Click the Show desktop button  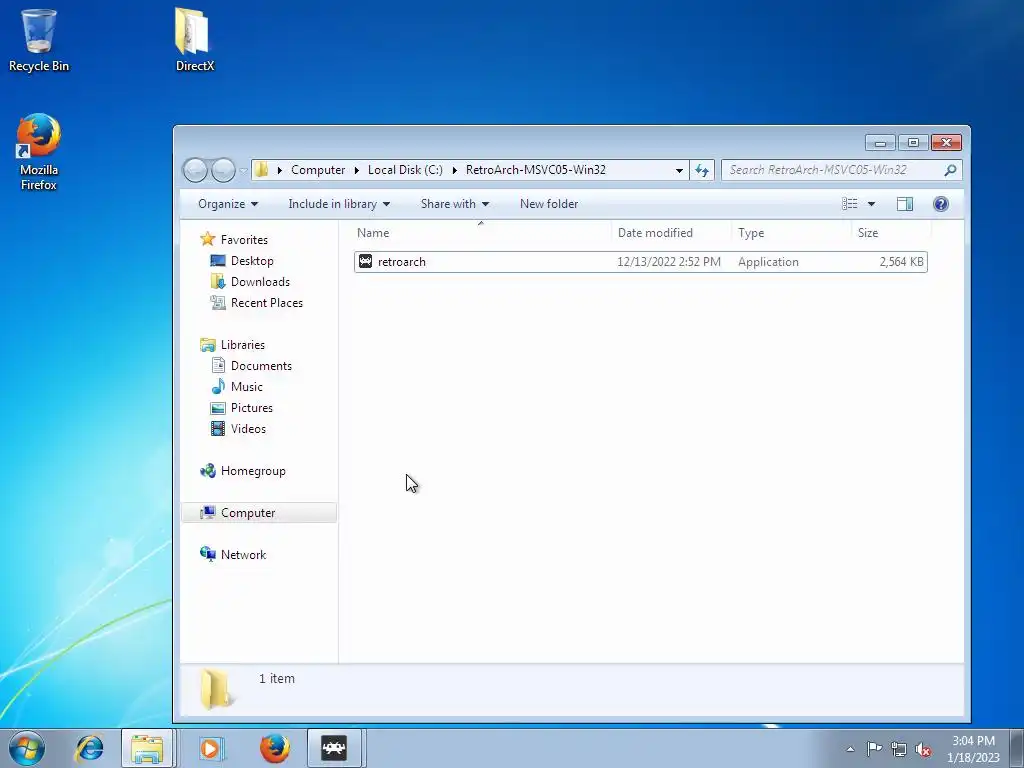point(1017,748)
